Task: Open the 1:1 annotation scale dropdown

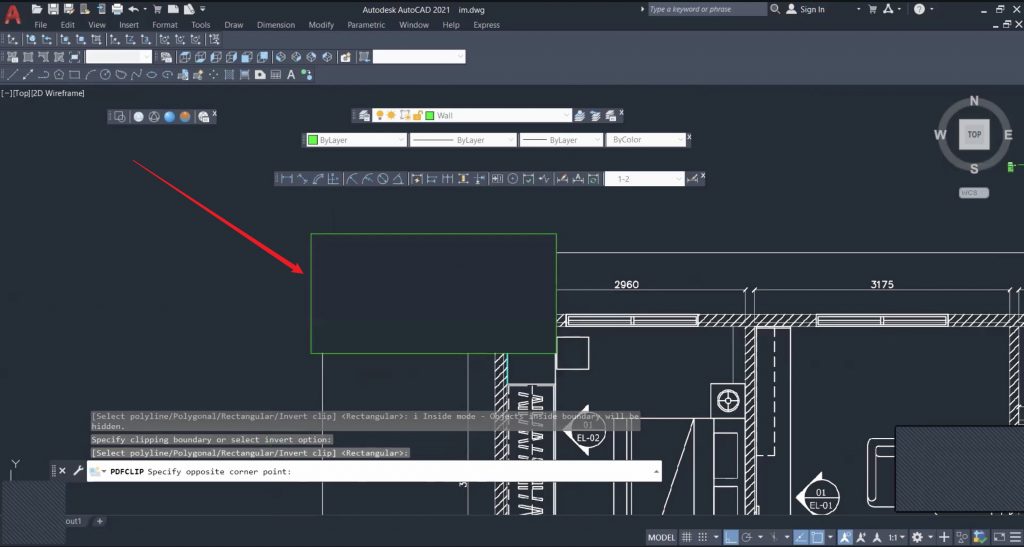Action: pyautogui.click(x=896, y=537)
